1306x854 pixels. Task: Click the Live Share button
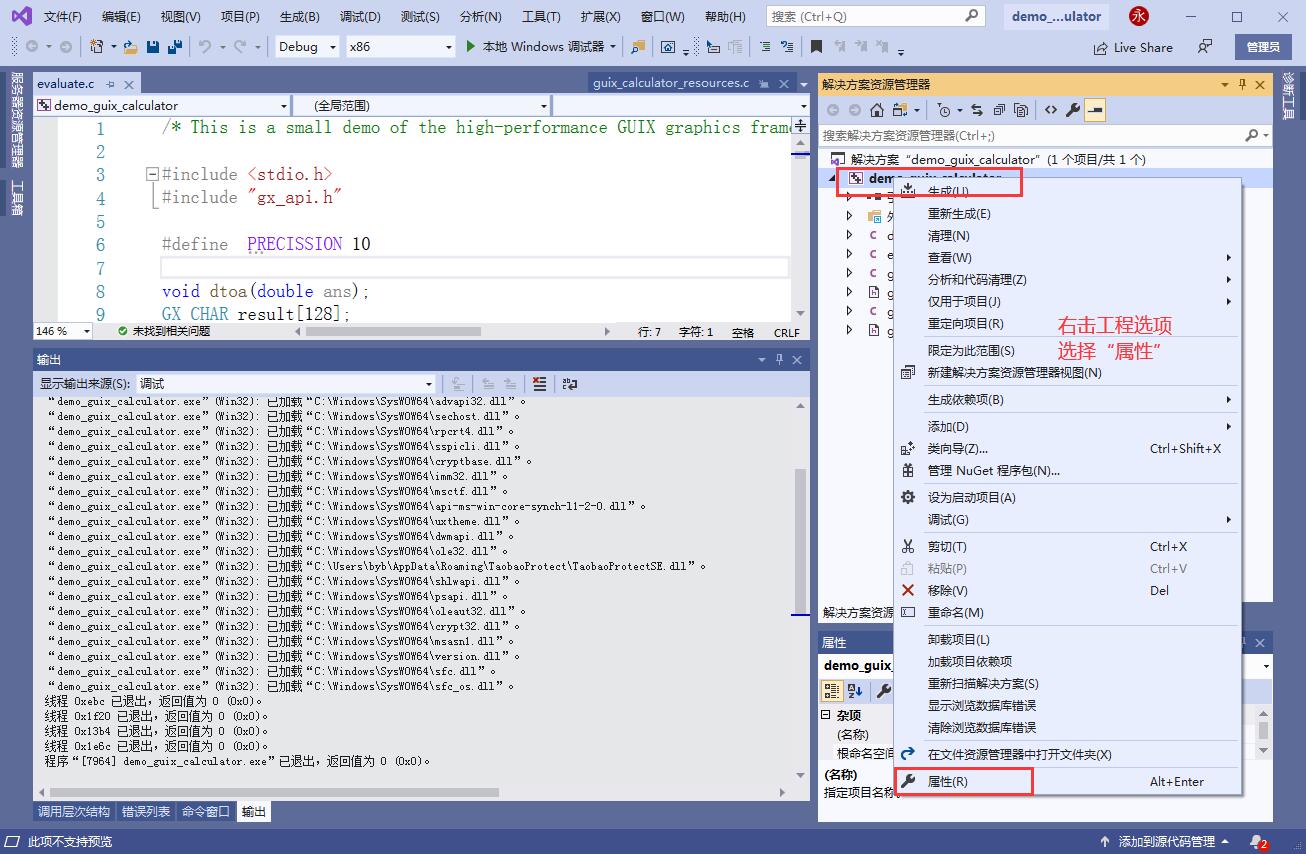click(x=1133, y=47)
